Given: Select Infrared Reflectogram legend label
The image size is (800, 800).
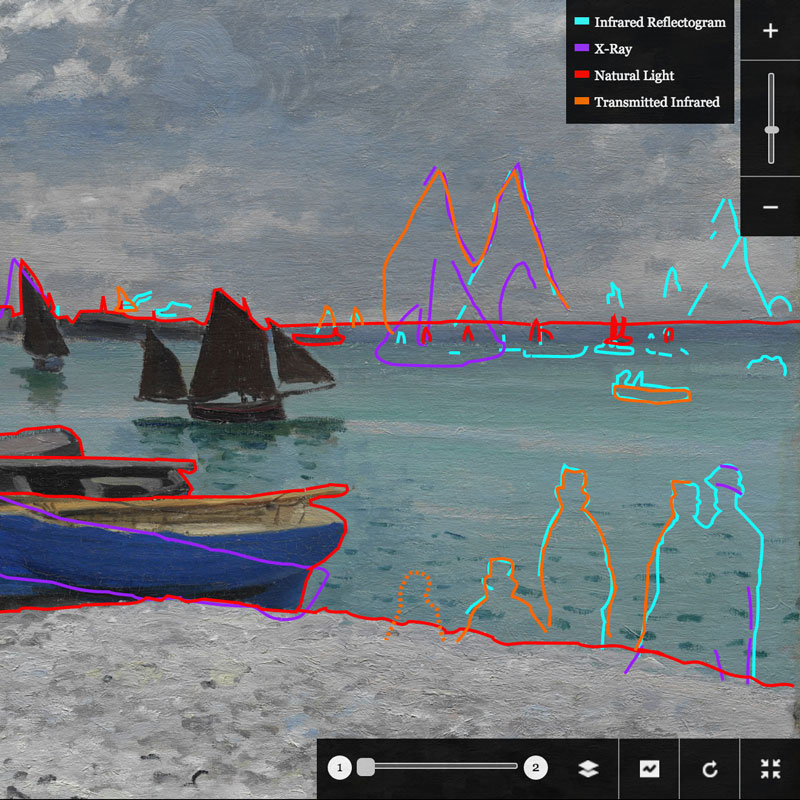Looking at the screenshot, I should coord(660,22).
